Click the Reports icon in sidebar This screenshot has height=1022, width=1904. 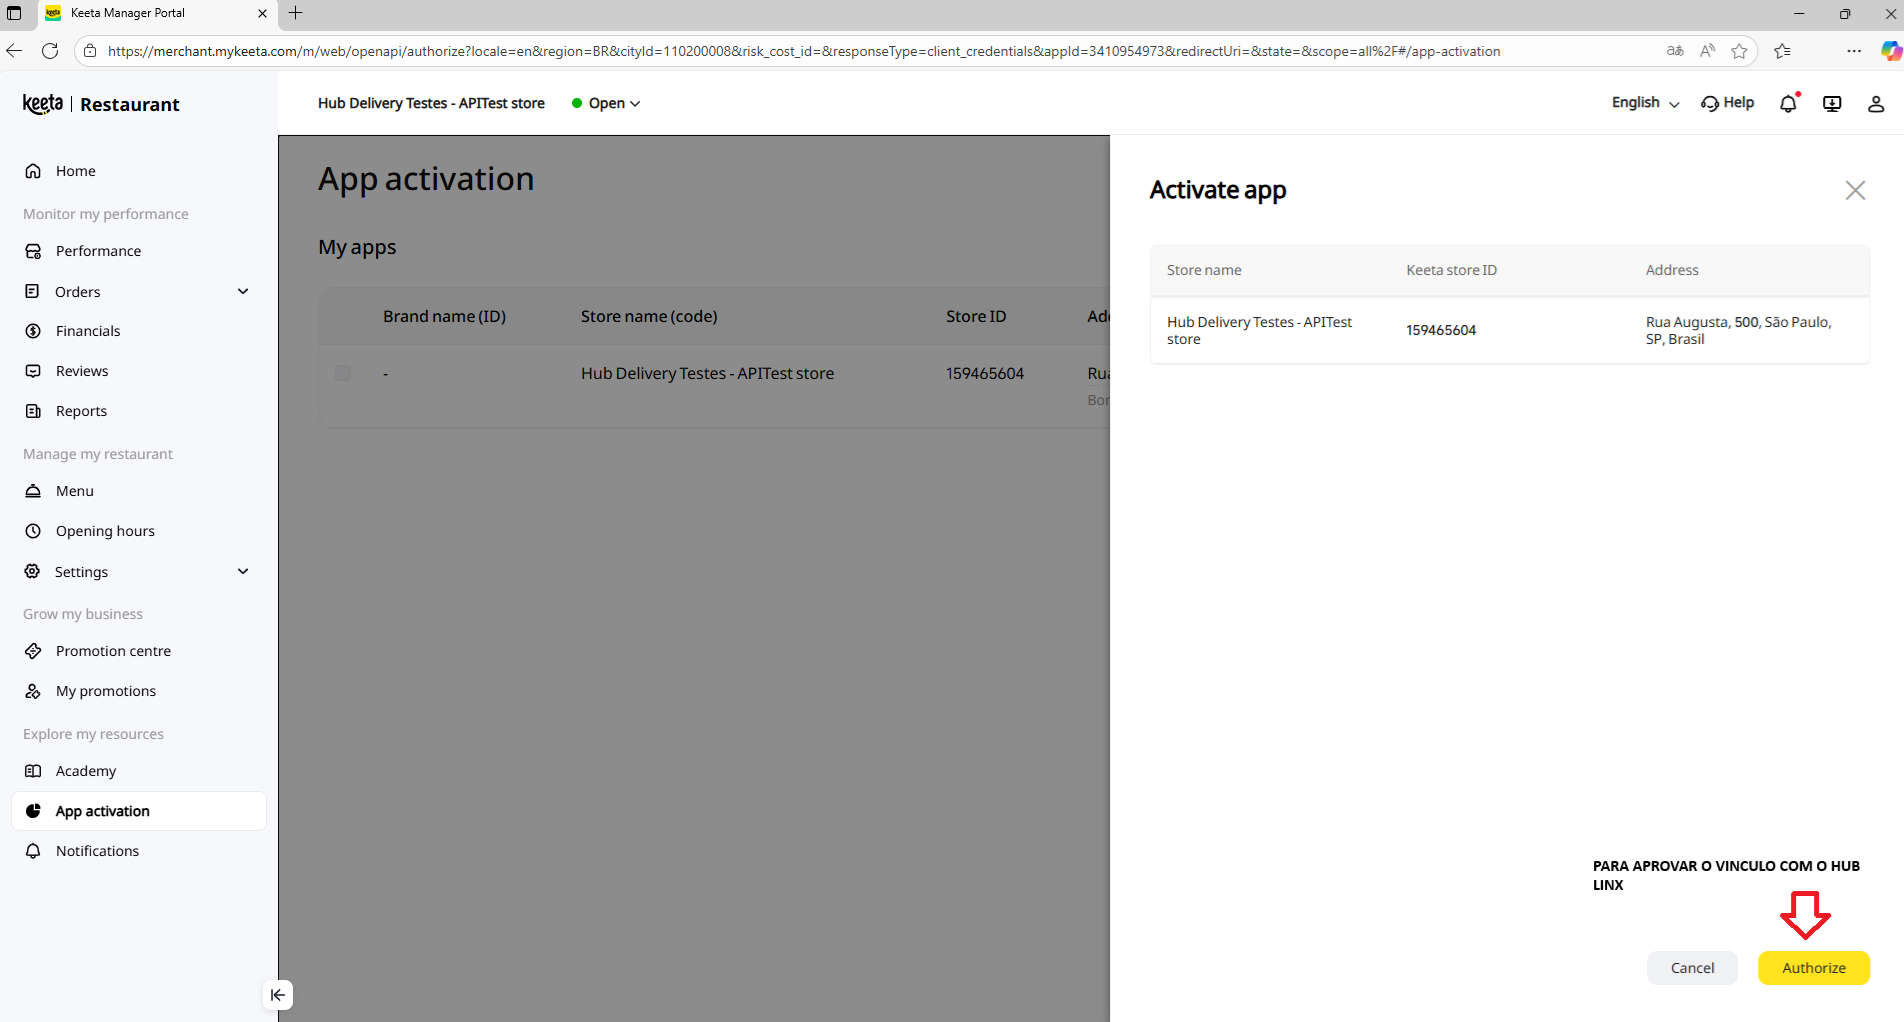pyautogui.click(x=33, y=411)
